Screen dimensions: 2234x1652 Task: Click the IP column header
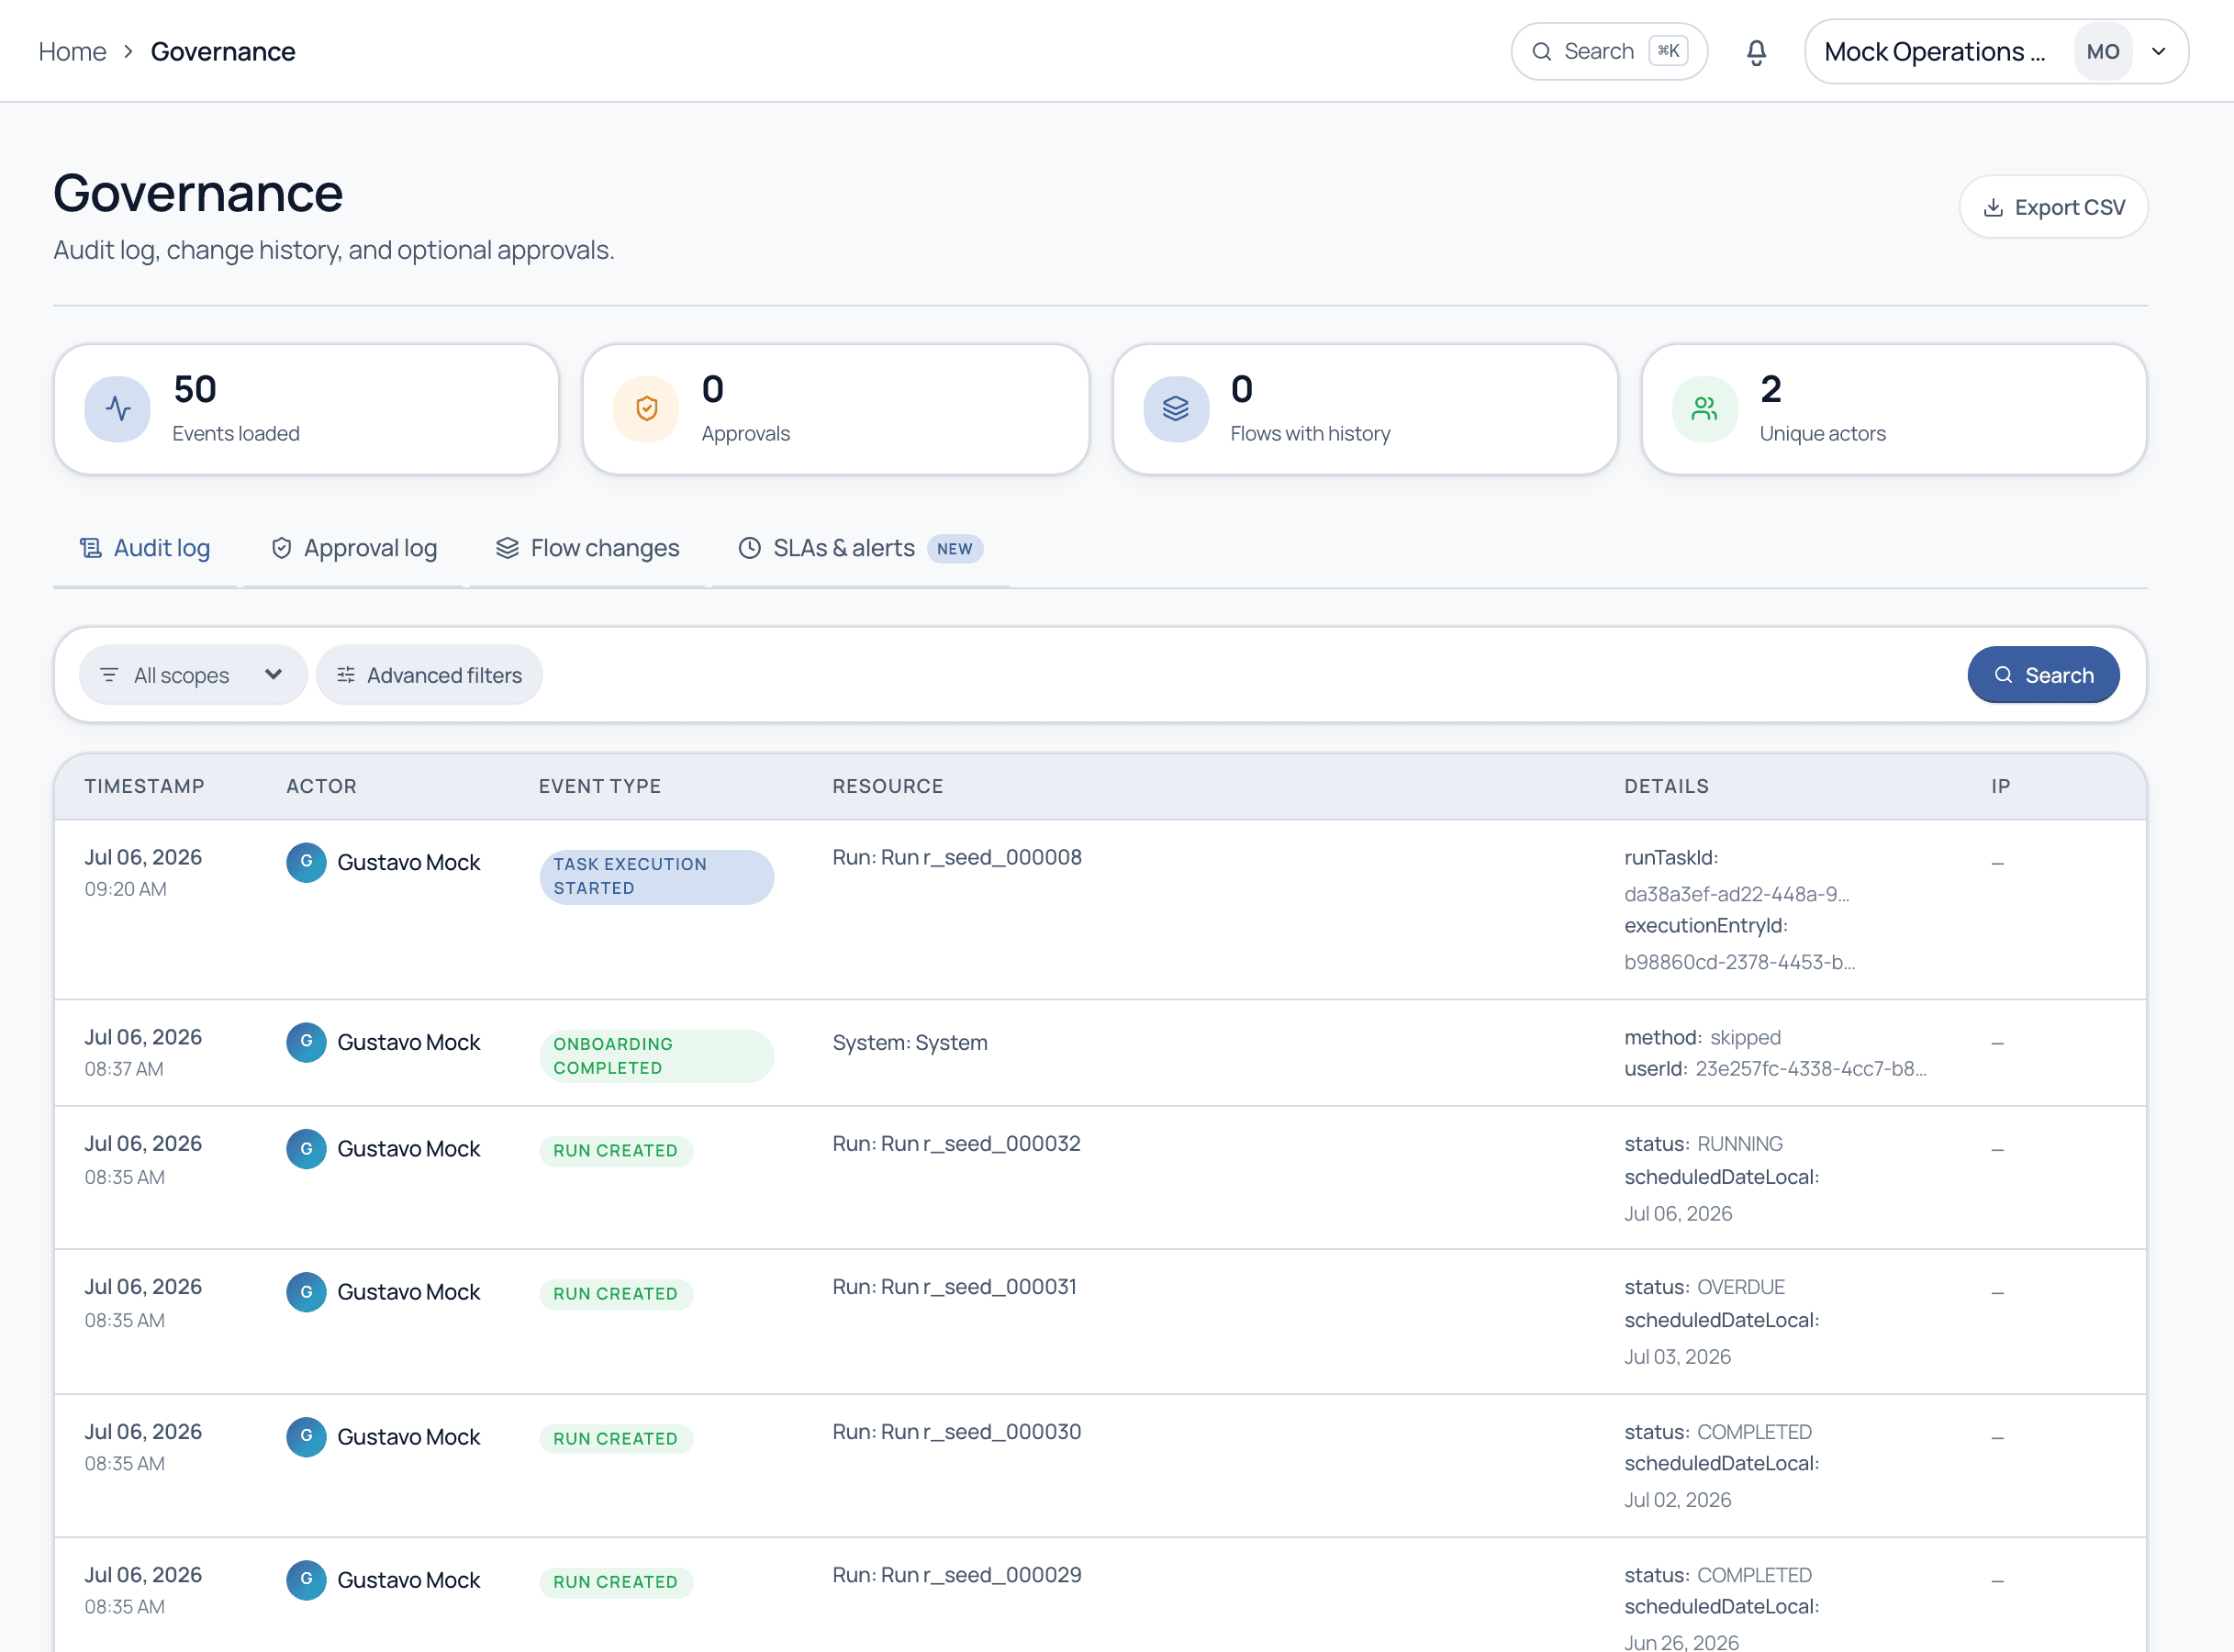(2000, 786)
